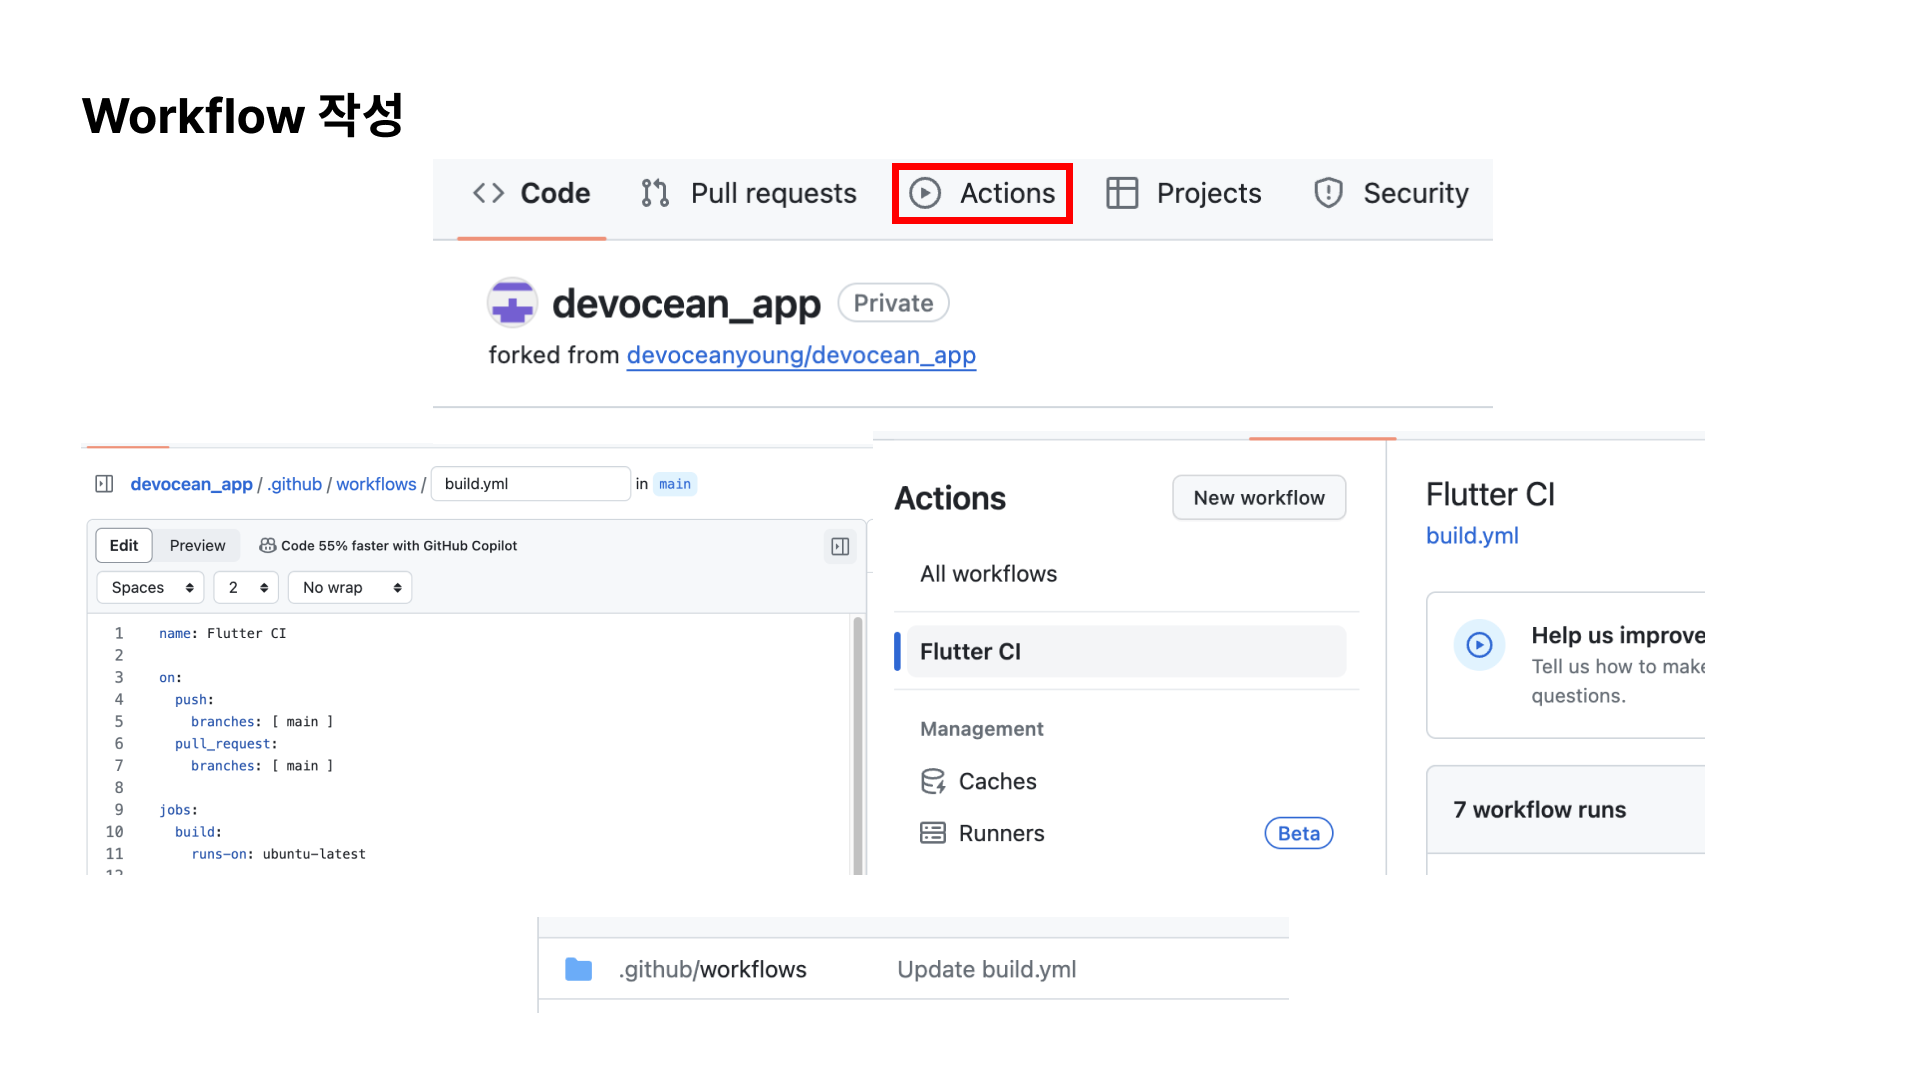Image resolution: width=1920 pixels, height=1080 pixels.
Task: Open the build.yml workflow file link
Action: pos(1472,536)
